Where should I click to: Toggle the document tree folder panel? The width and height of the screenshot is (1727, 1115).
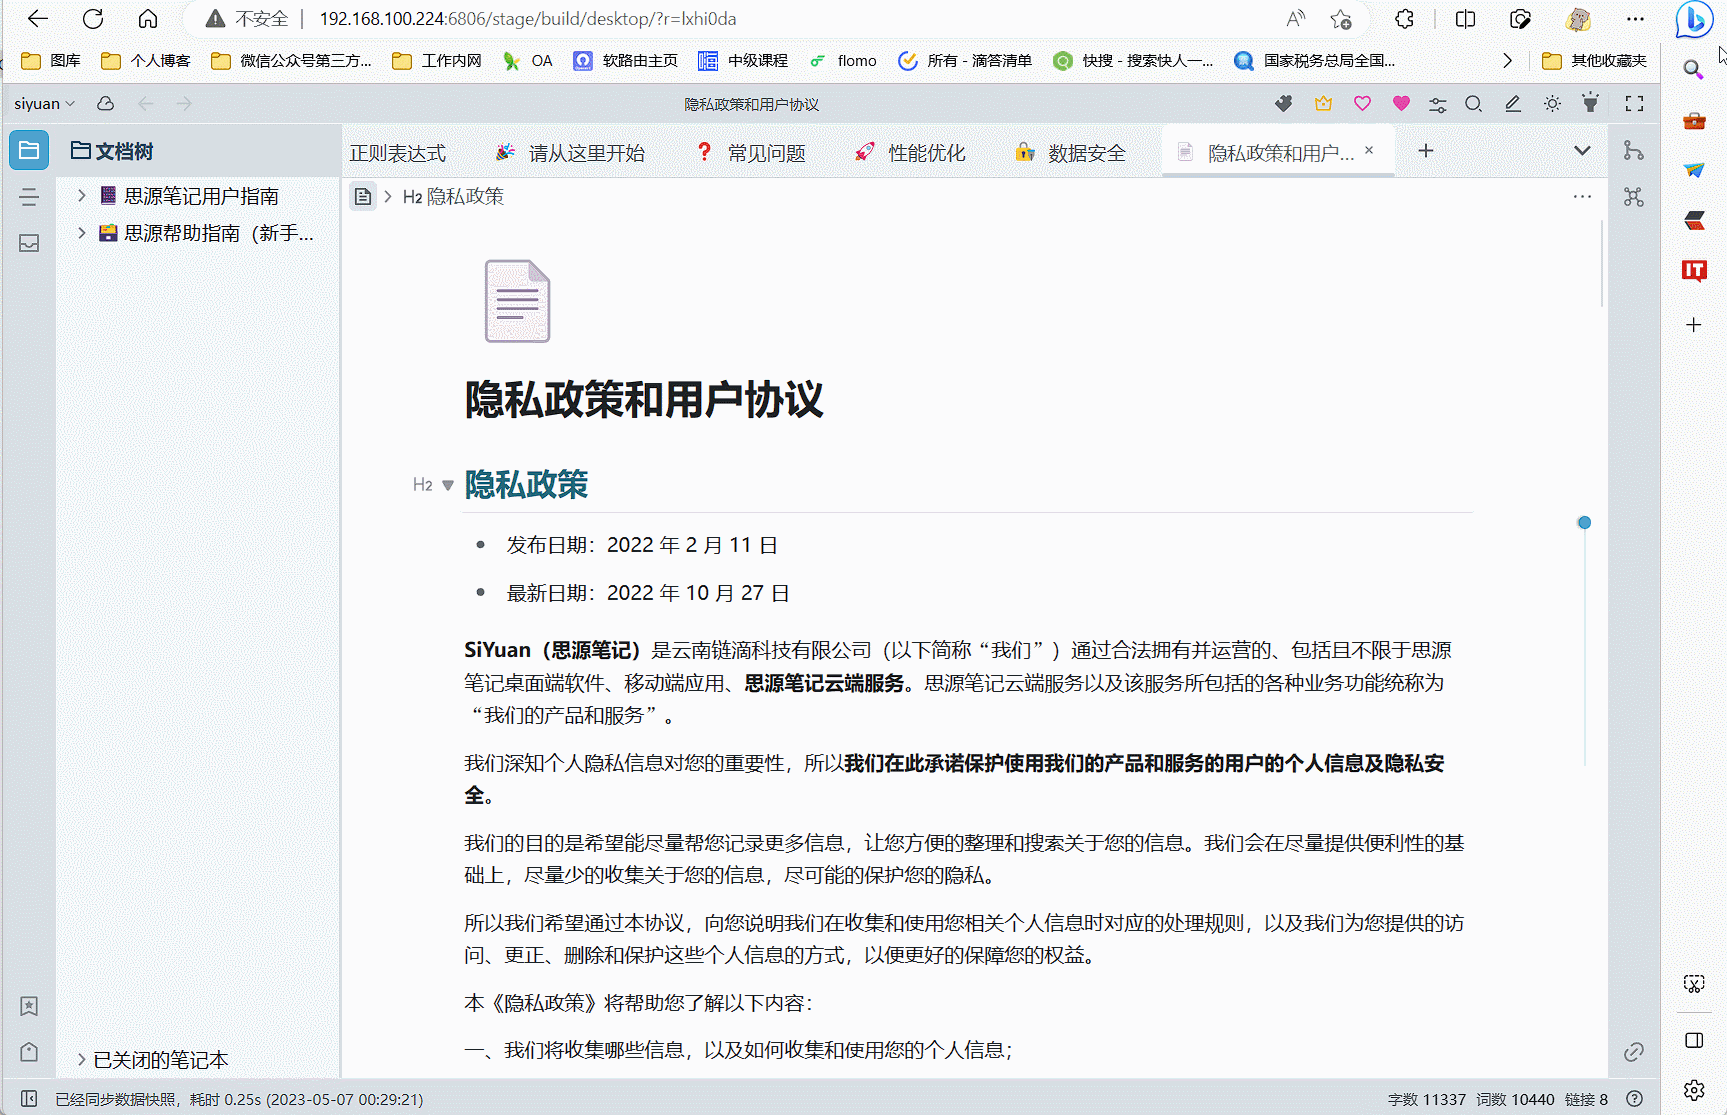click(x=28, y=149)
